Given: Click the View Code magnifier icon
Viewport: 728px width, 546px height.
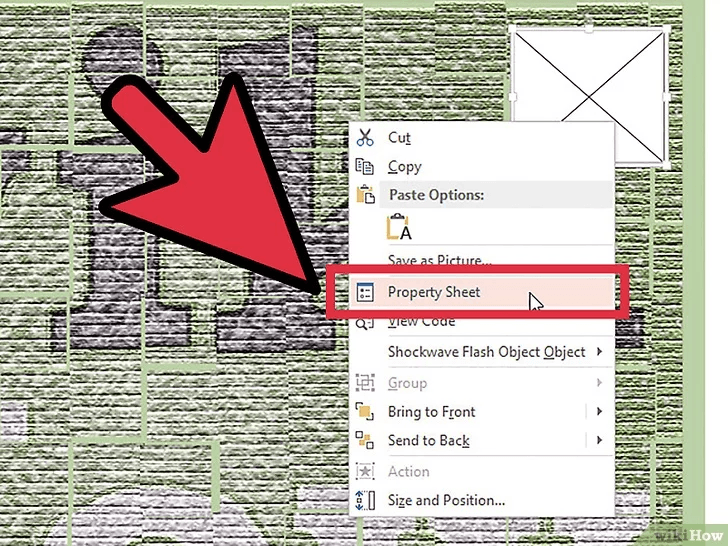Looking at the screenshot, I should 365,322.
